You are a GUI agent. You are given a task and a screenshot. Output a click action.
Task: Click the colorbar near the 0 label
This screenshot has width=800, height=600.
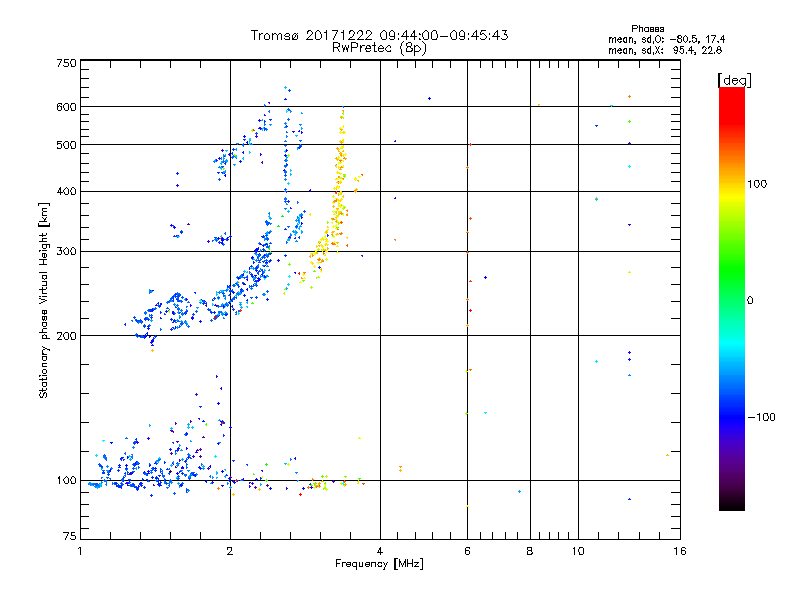[x=732, y=301]
